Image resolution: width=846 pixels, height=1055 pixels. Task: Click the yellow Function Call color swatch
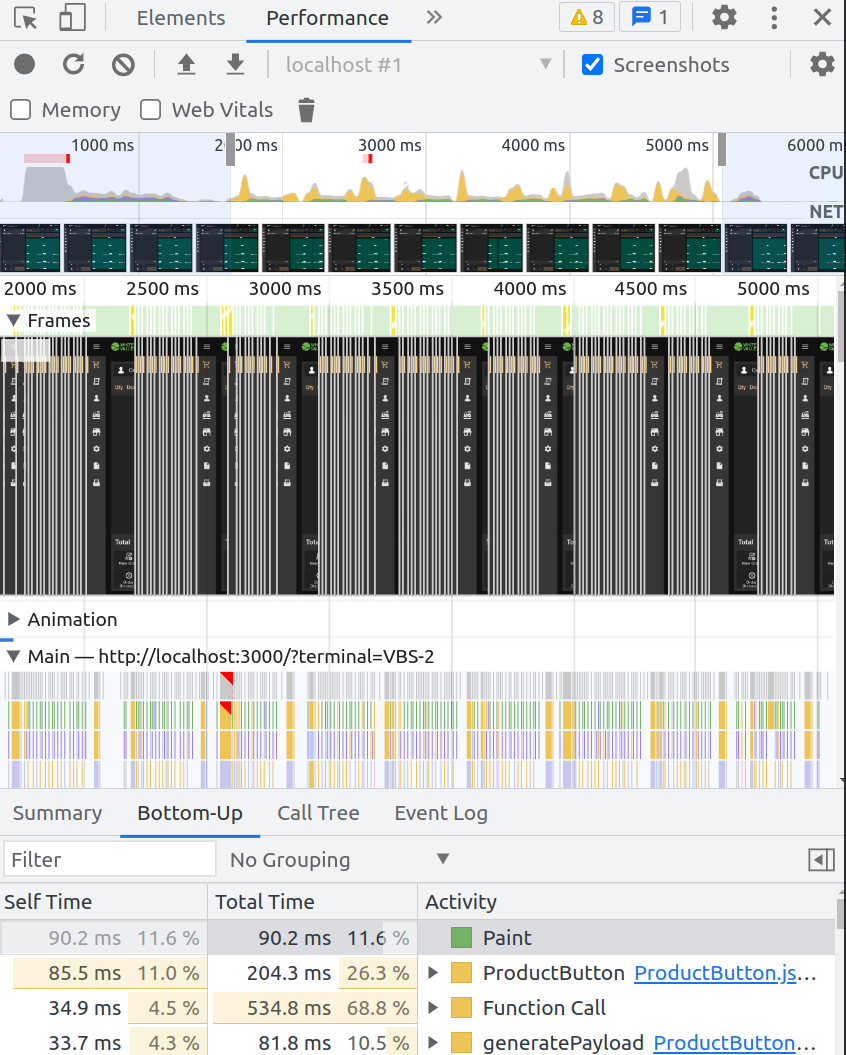tap(461, 1008)
